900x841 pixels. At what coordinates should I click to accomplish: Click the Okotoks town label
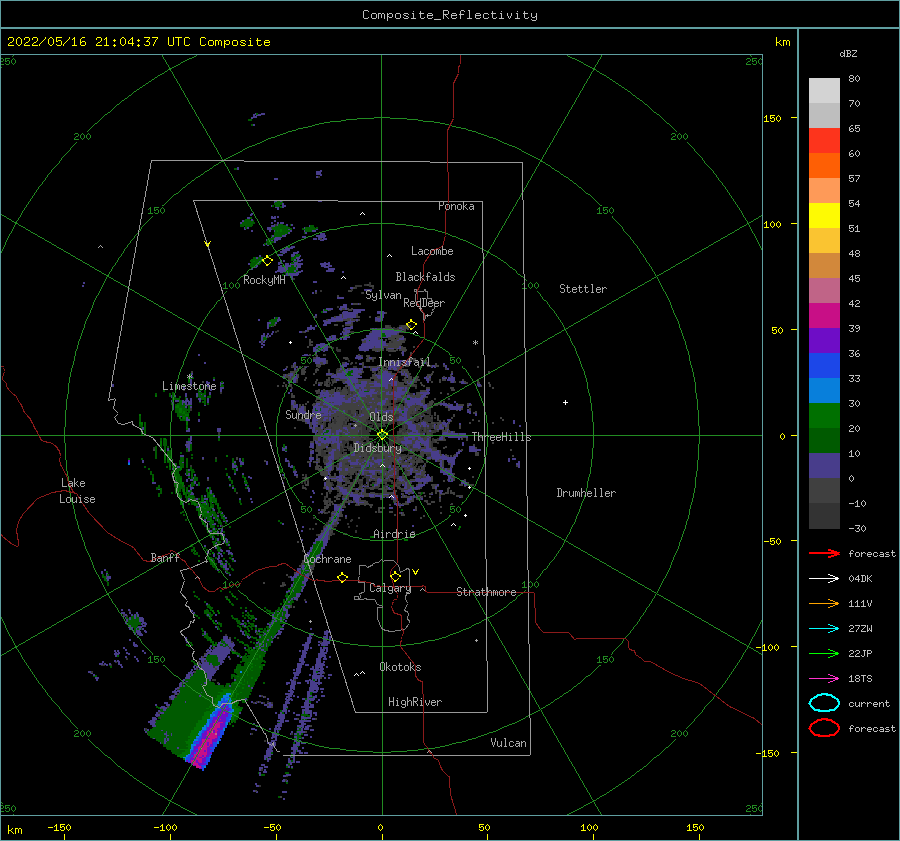point(400,667)
